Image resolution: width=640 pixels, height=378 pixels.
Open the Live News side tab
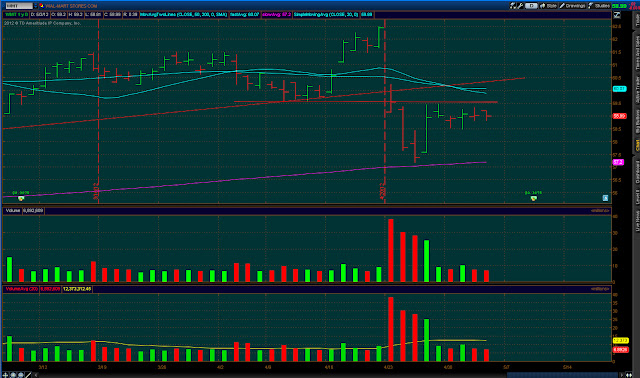[637, 221]
